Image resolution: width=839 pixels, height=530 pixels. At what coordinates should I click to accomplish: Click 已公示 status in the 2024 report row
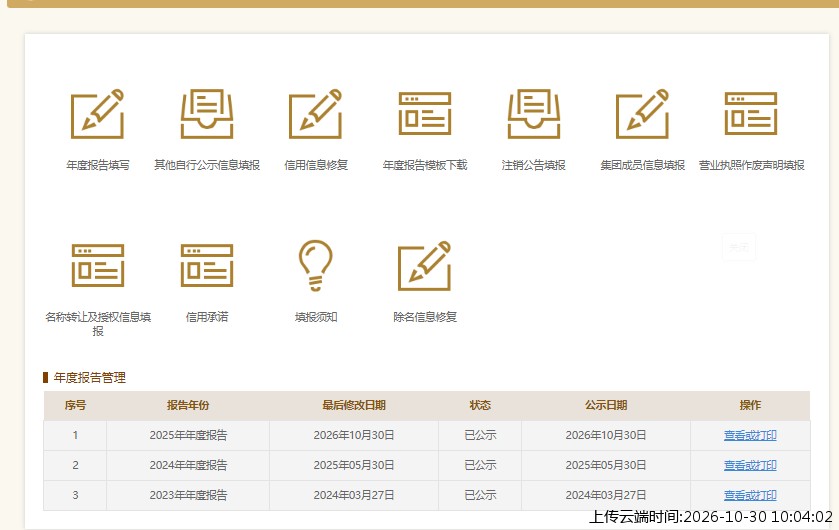pyautogui.click(x=480, y=465)
